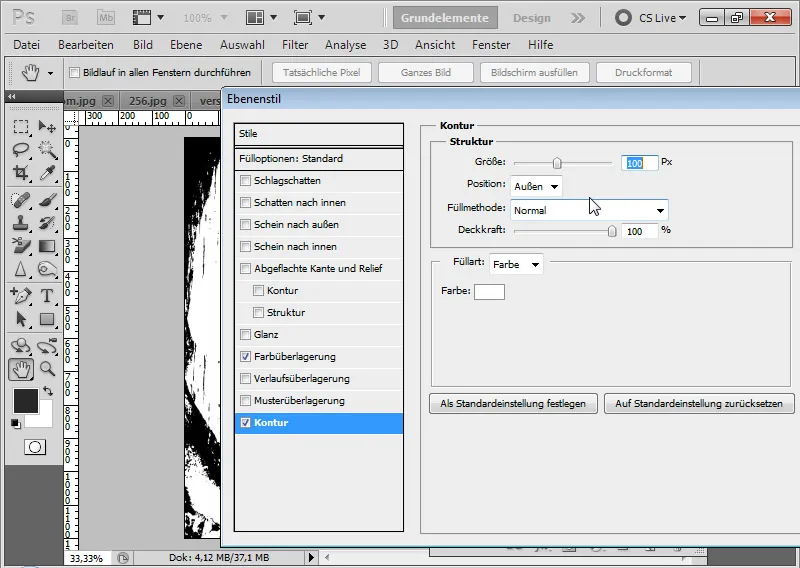The image size is (800, 568).
Task: Click the Größe slider handle
Action: (557, 163)
